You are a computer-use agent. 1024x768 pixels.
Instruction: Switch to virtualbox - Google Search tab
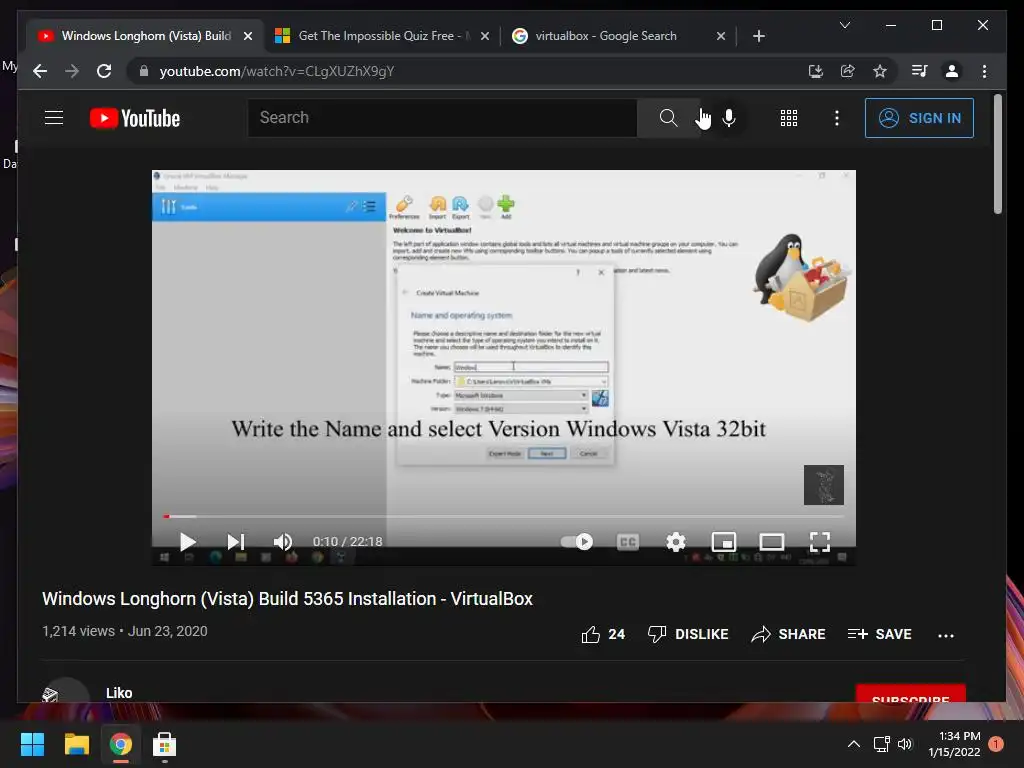[x=606, y=36]
